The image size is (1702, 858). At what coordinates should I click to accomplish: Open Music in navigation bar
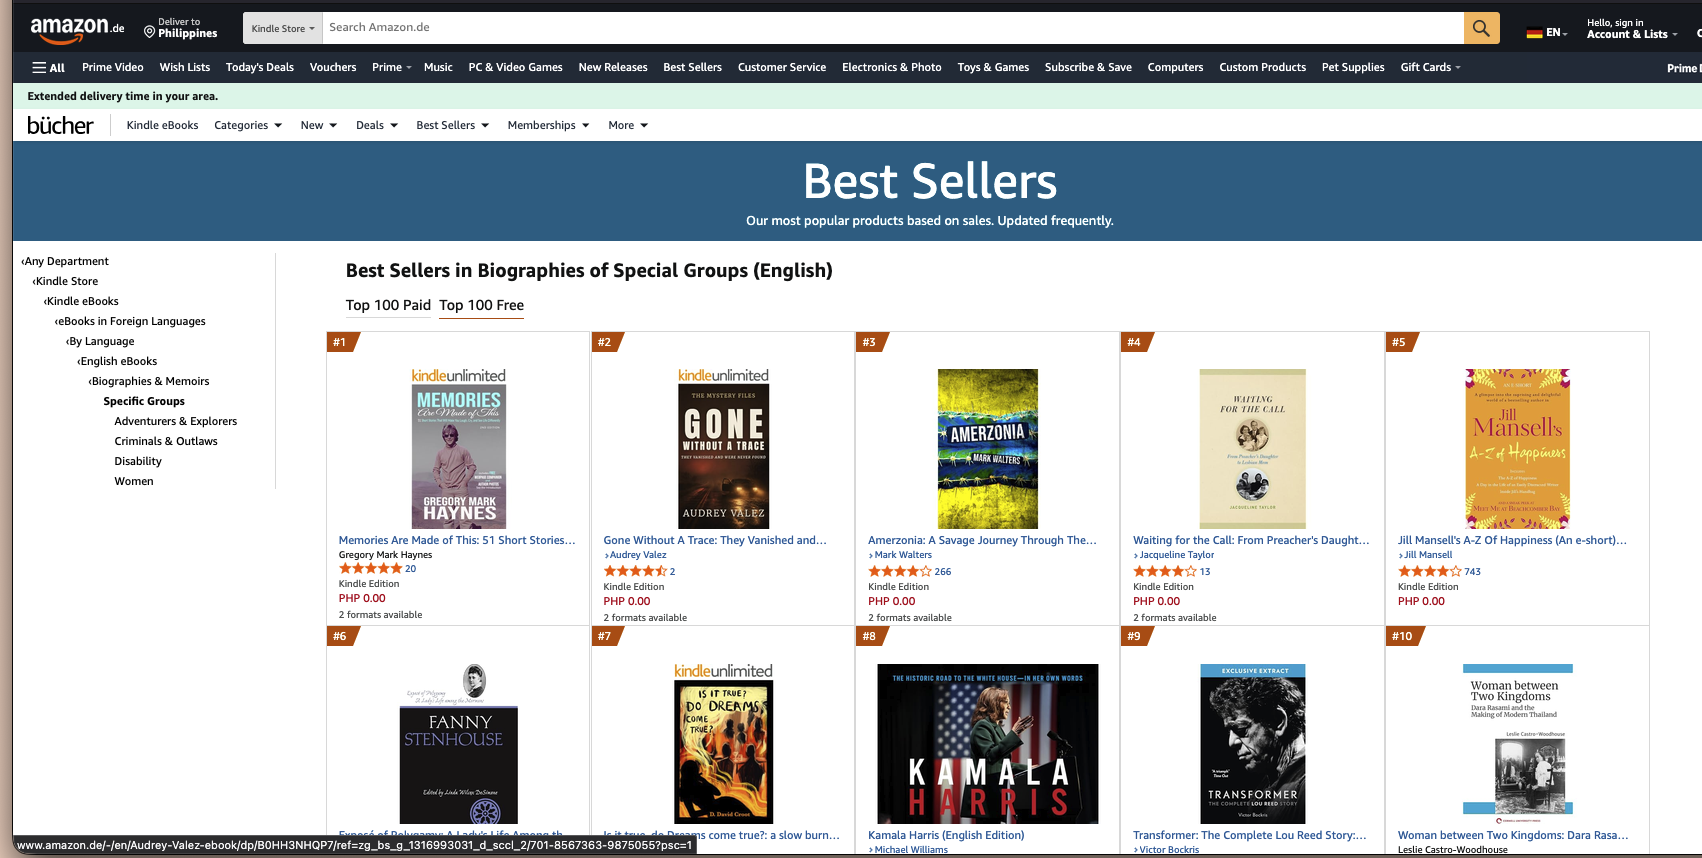438,67
